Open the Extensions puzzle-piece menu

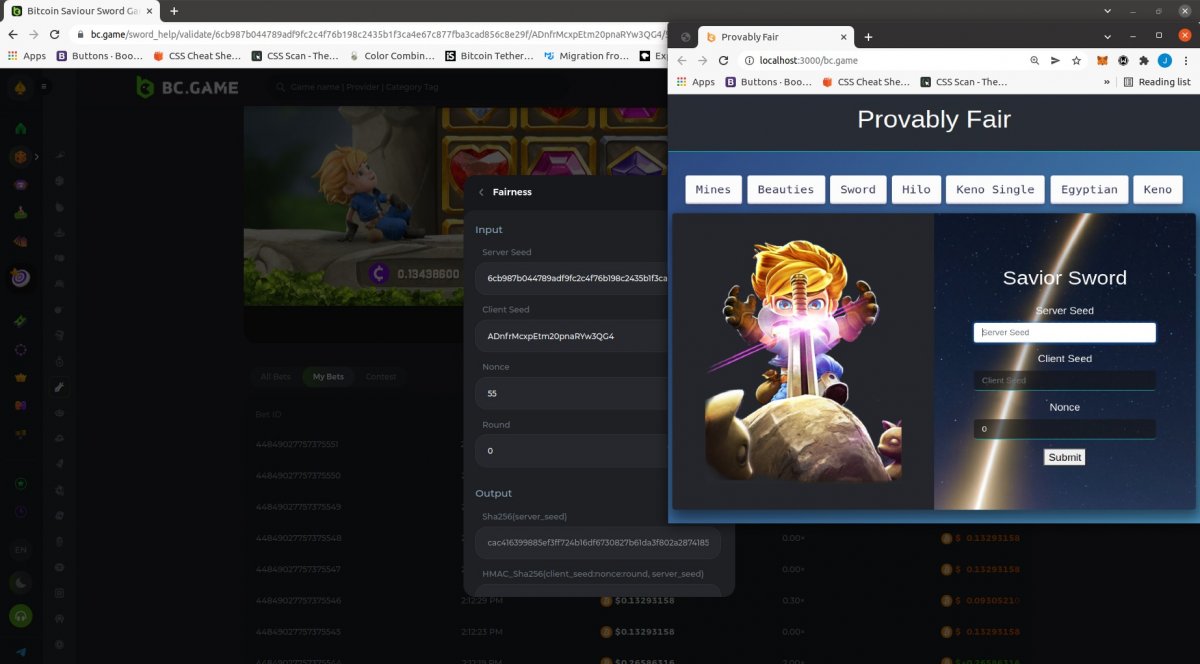[1144, 60]
